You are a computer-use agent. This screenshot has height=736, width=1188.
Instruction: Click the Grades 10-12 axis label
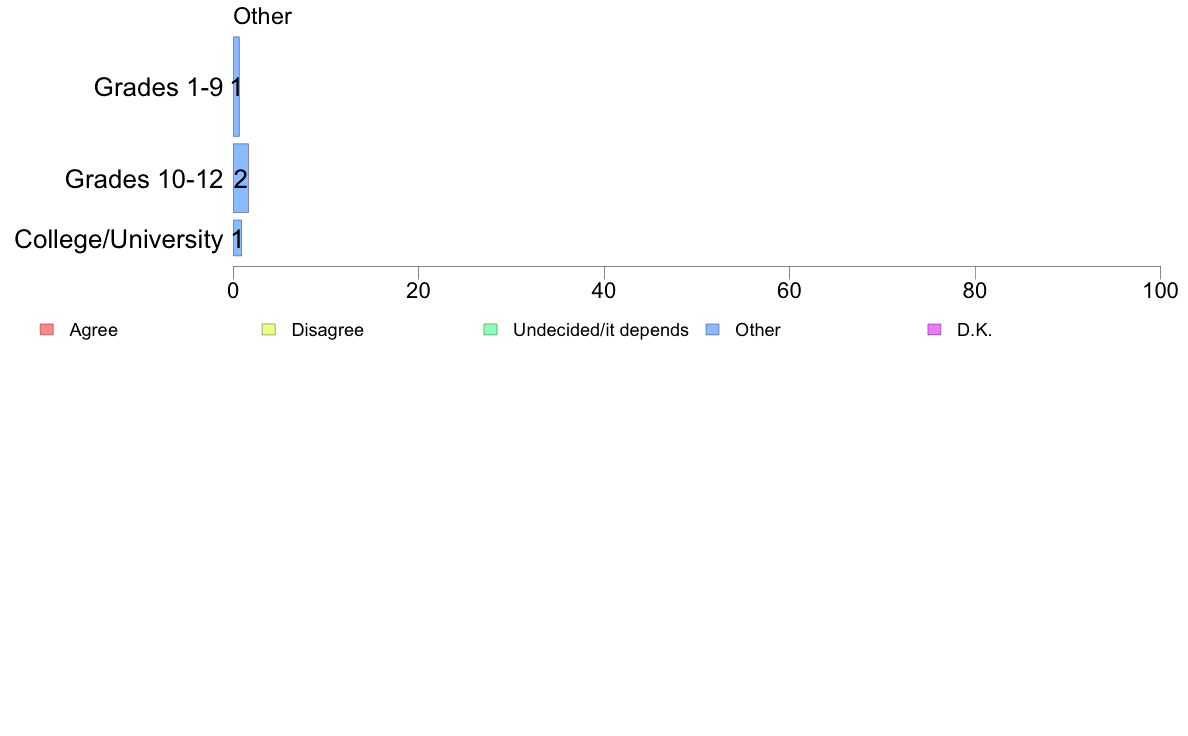[x=144, y=179]
